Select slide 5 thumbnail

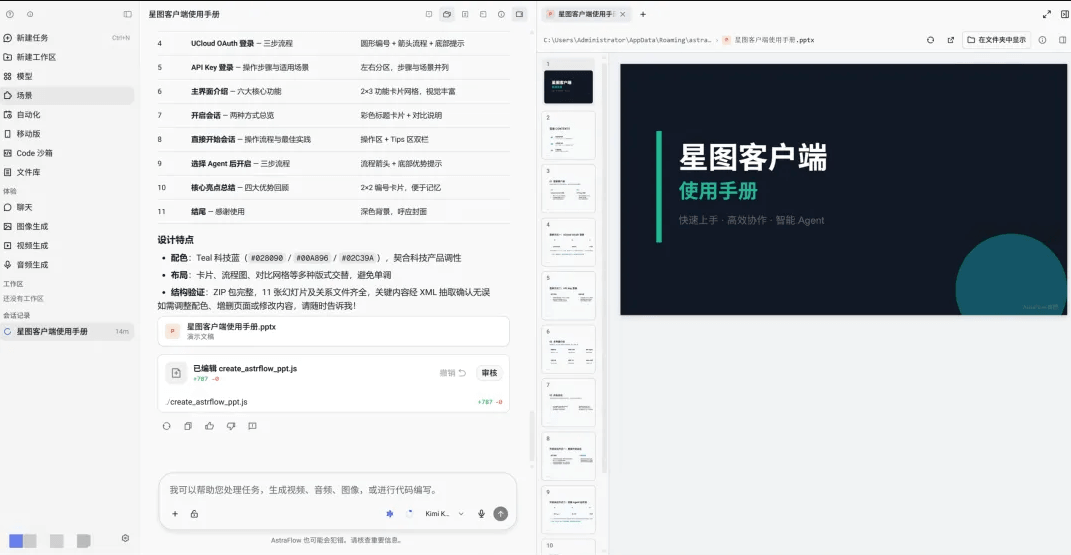coord(568,296)
